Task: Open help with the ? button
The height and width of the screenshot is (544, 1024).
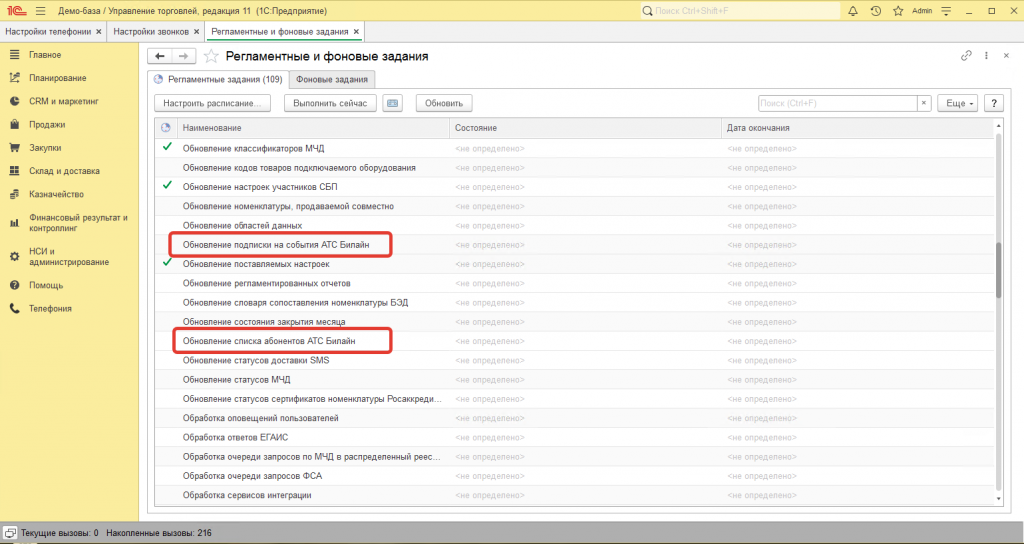Action: tap(994, 103)
